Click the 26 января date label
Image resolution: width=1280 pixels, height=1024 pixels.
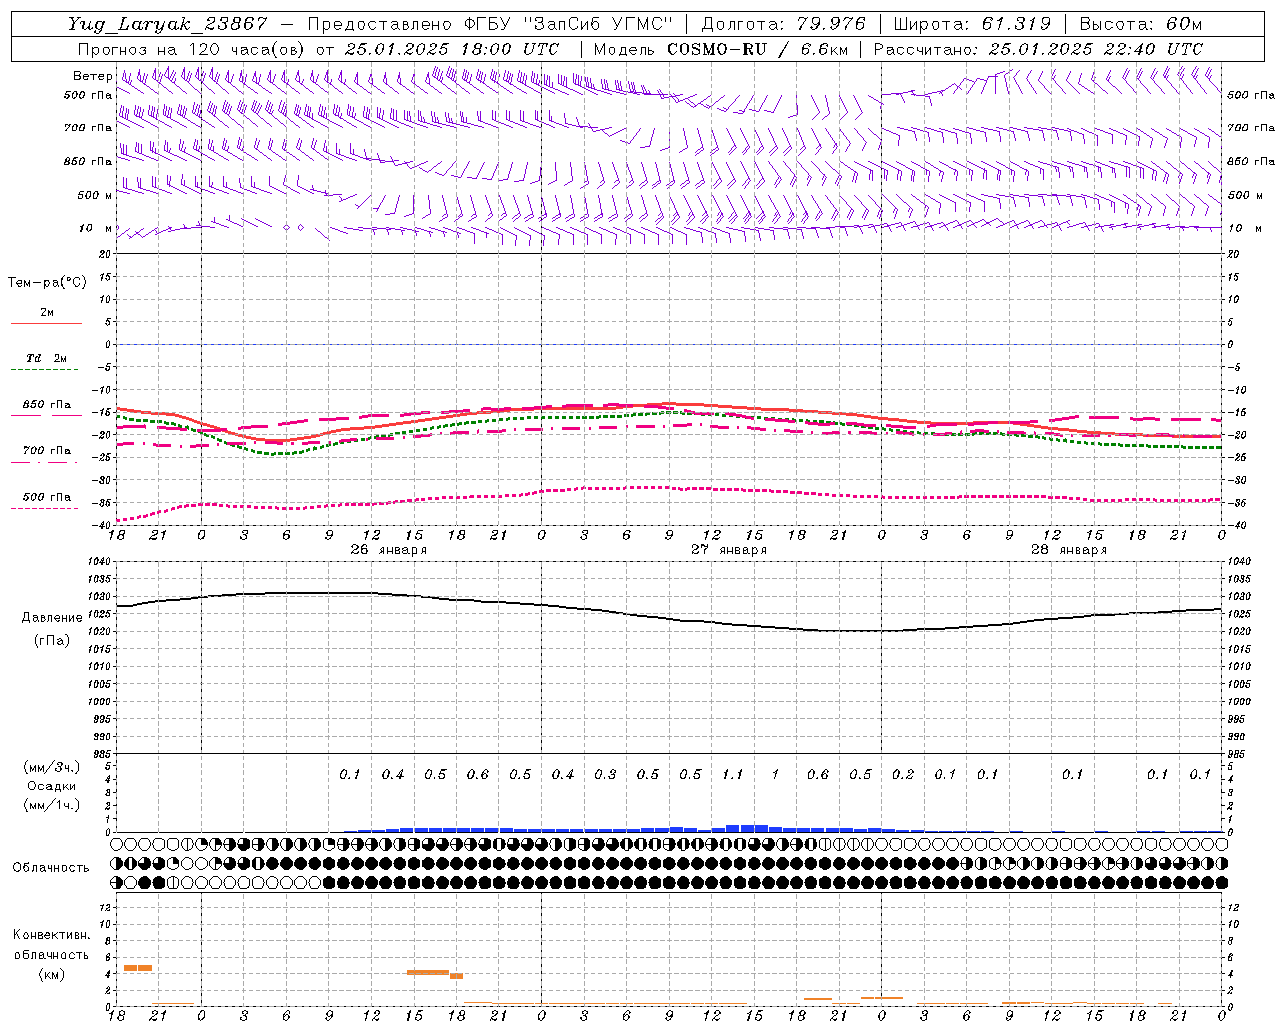[x=388, y=550]
